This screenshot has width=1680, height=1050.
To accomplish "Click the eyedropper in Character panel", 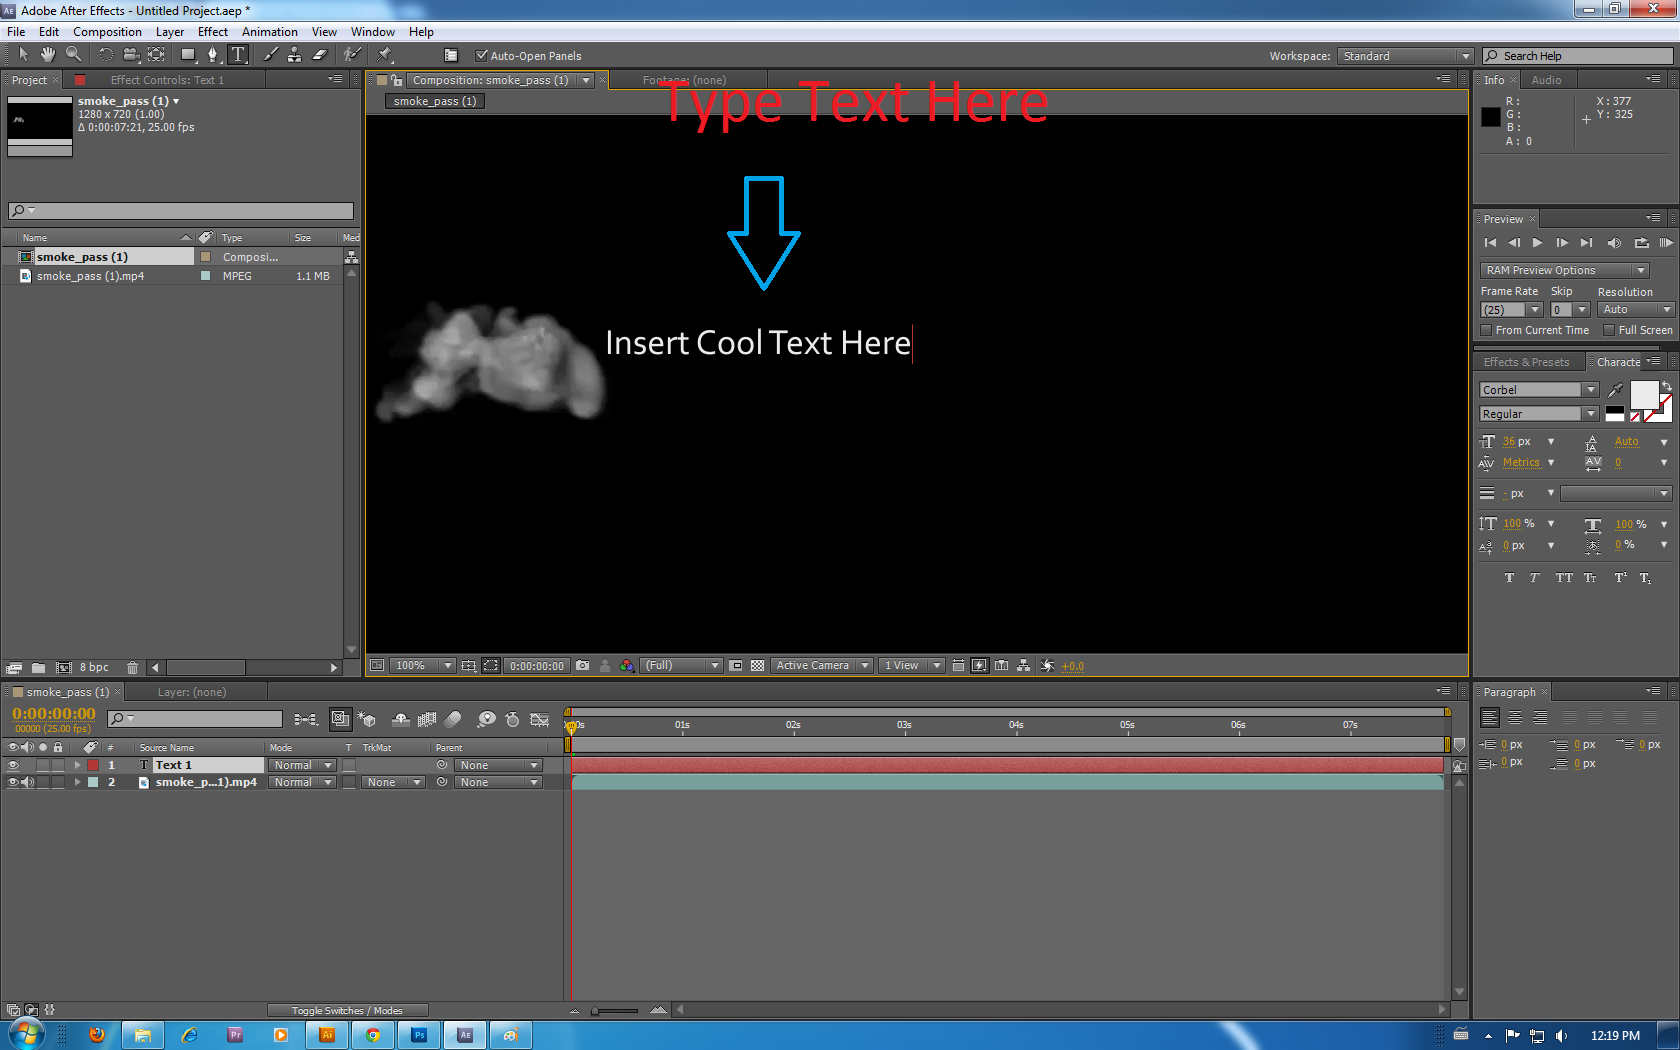I will click(x=1616, y=390).
